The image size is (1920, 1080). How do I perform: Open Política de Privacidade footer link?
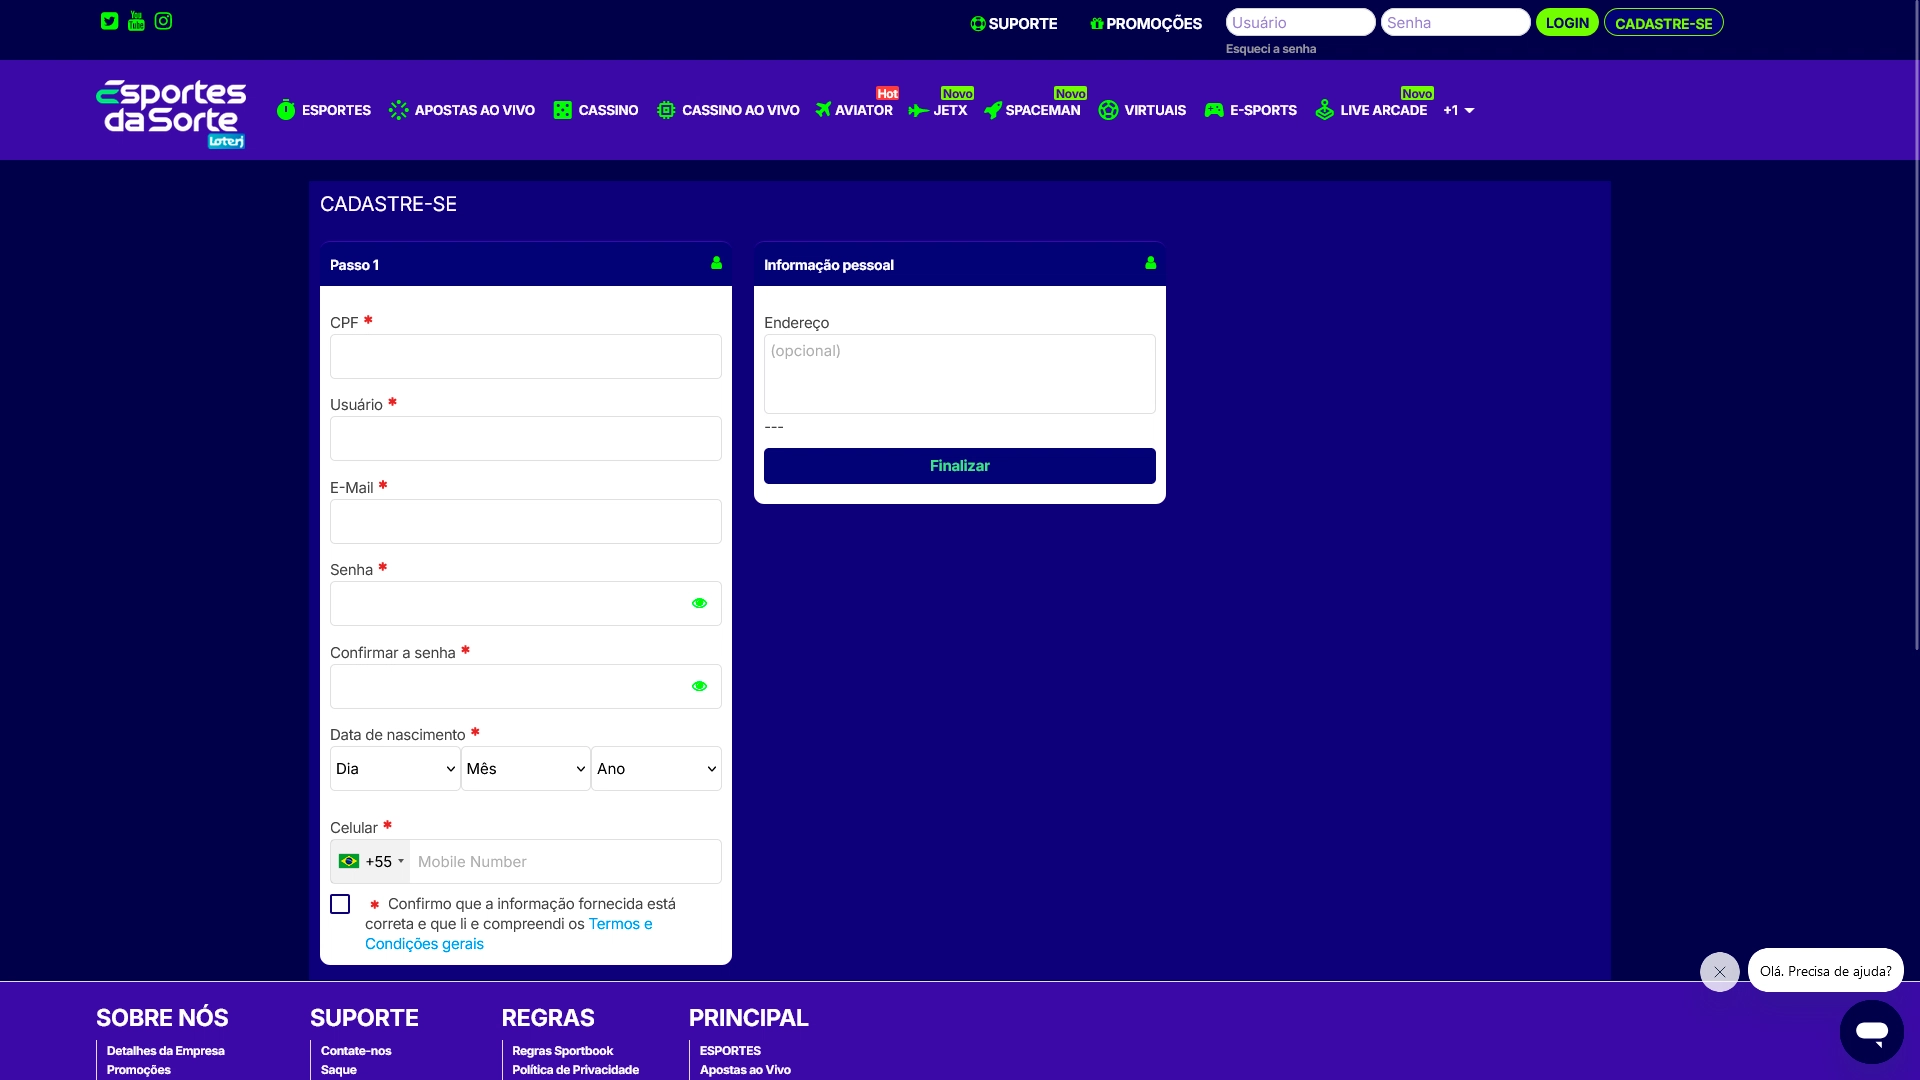[576, 1070]
